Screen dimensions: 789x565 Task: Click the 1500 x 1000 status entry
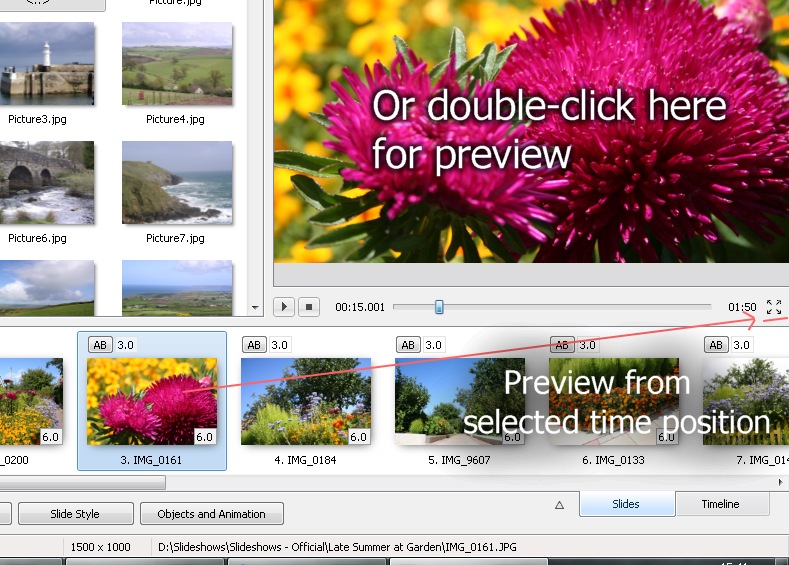pos(100,547)
